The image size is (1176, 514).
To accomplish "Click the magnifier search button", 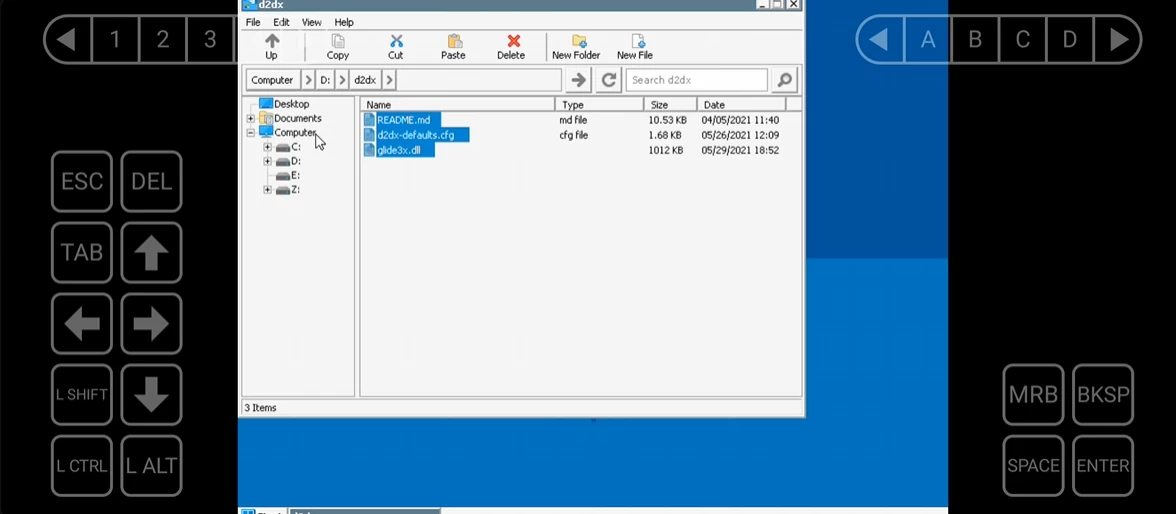I will pos(784,80).
